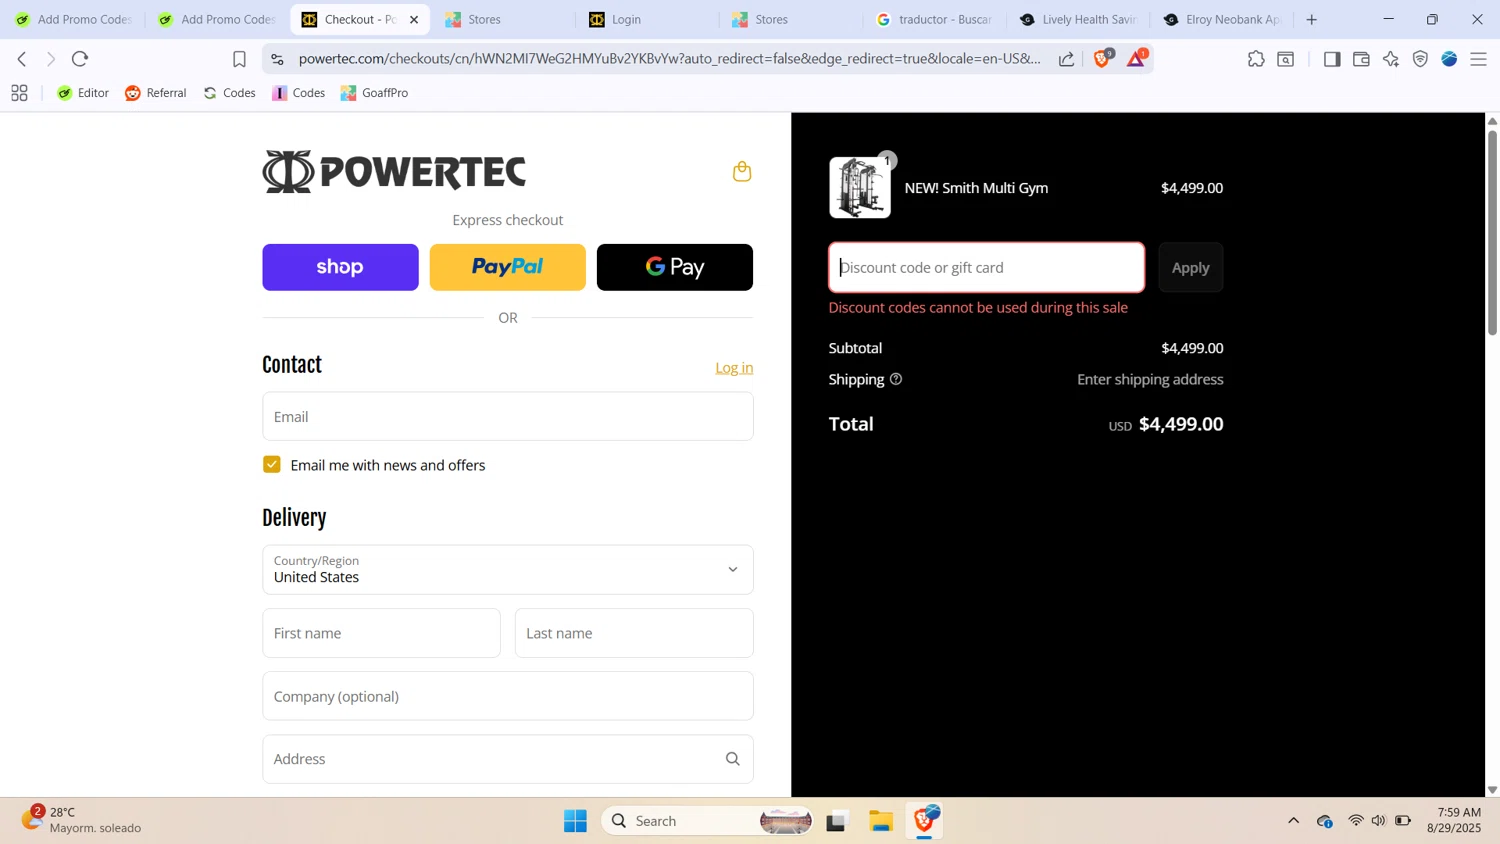Open browser extensions puzzle icon
Image resolution: width=1500 pixels, height=844 pixels.
[1256, 59]
